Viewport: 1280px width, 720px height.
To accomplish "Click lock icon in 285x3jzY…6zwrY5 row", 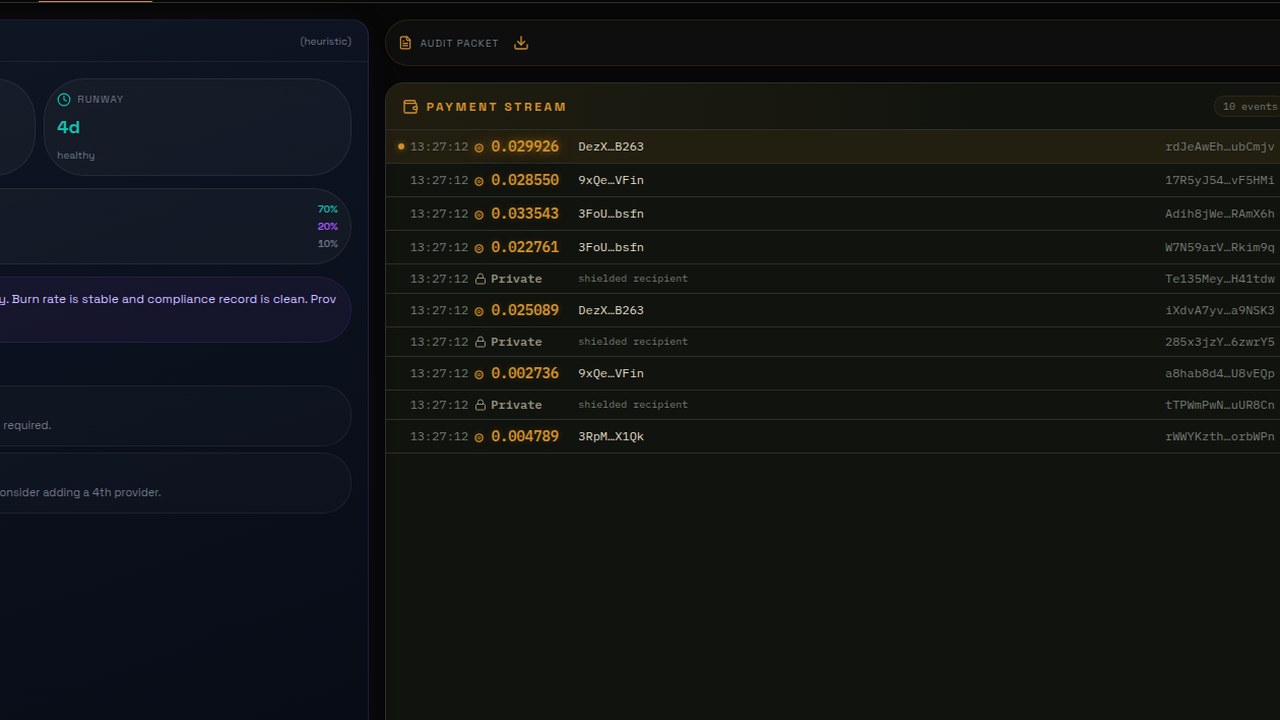I will [x=480, y=342].
